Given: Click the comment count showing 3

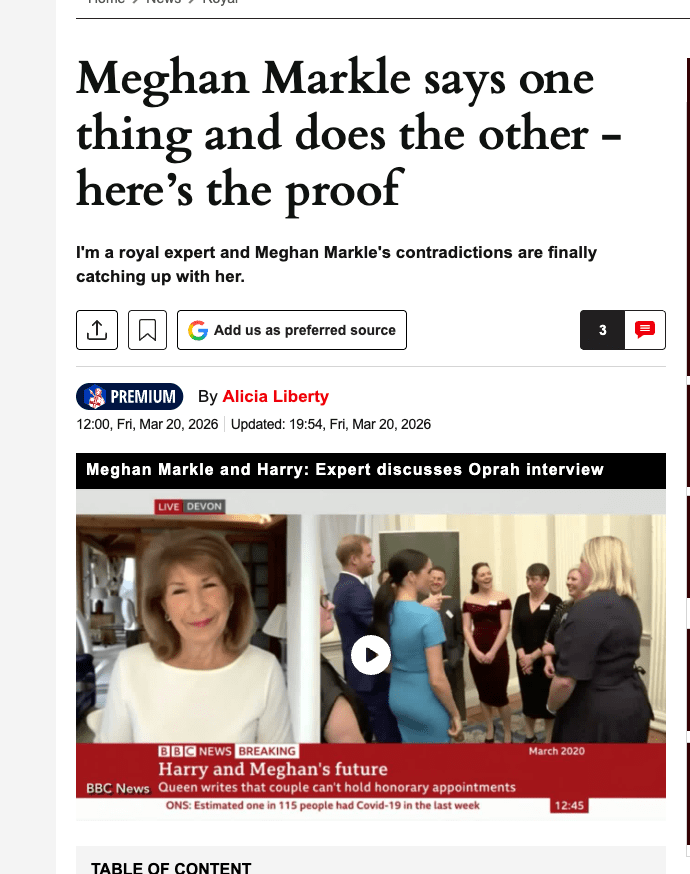Looking at the screenshot, I should pyautogui.click(x=602, y=330).
